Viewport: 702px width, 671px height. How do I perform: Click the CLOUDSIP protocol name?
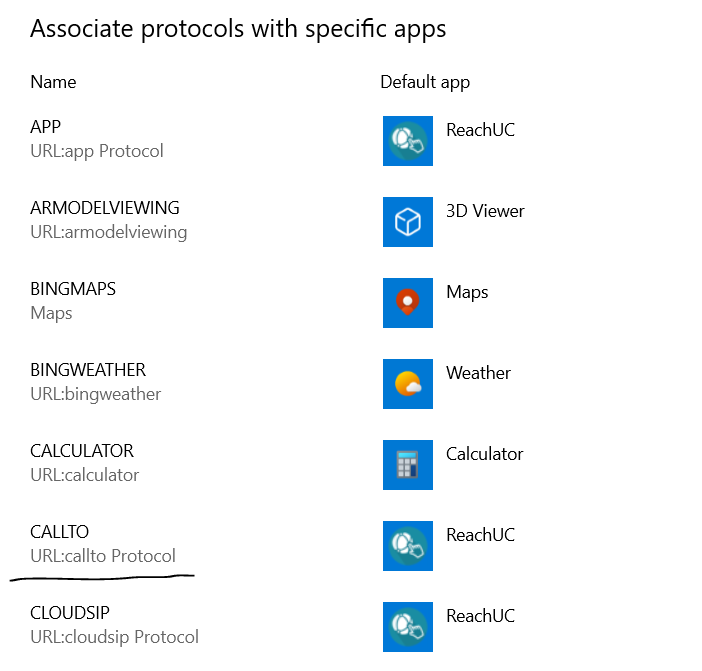pos(70,613)
